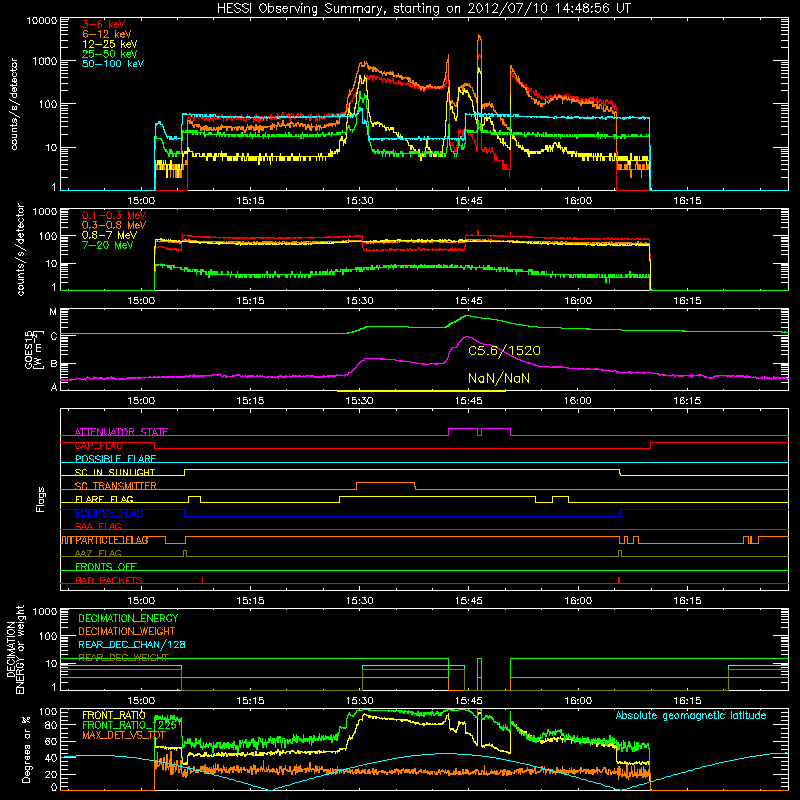Click the HESSI Observing Summary title text
This screenshot has width=800, height=800.
point(423,9)
